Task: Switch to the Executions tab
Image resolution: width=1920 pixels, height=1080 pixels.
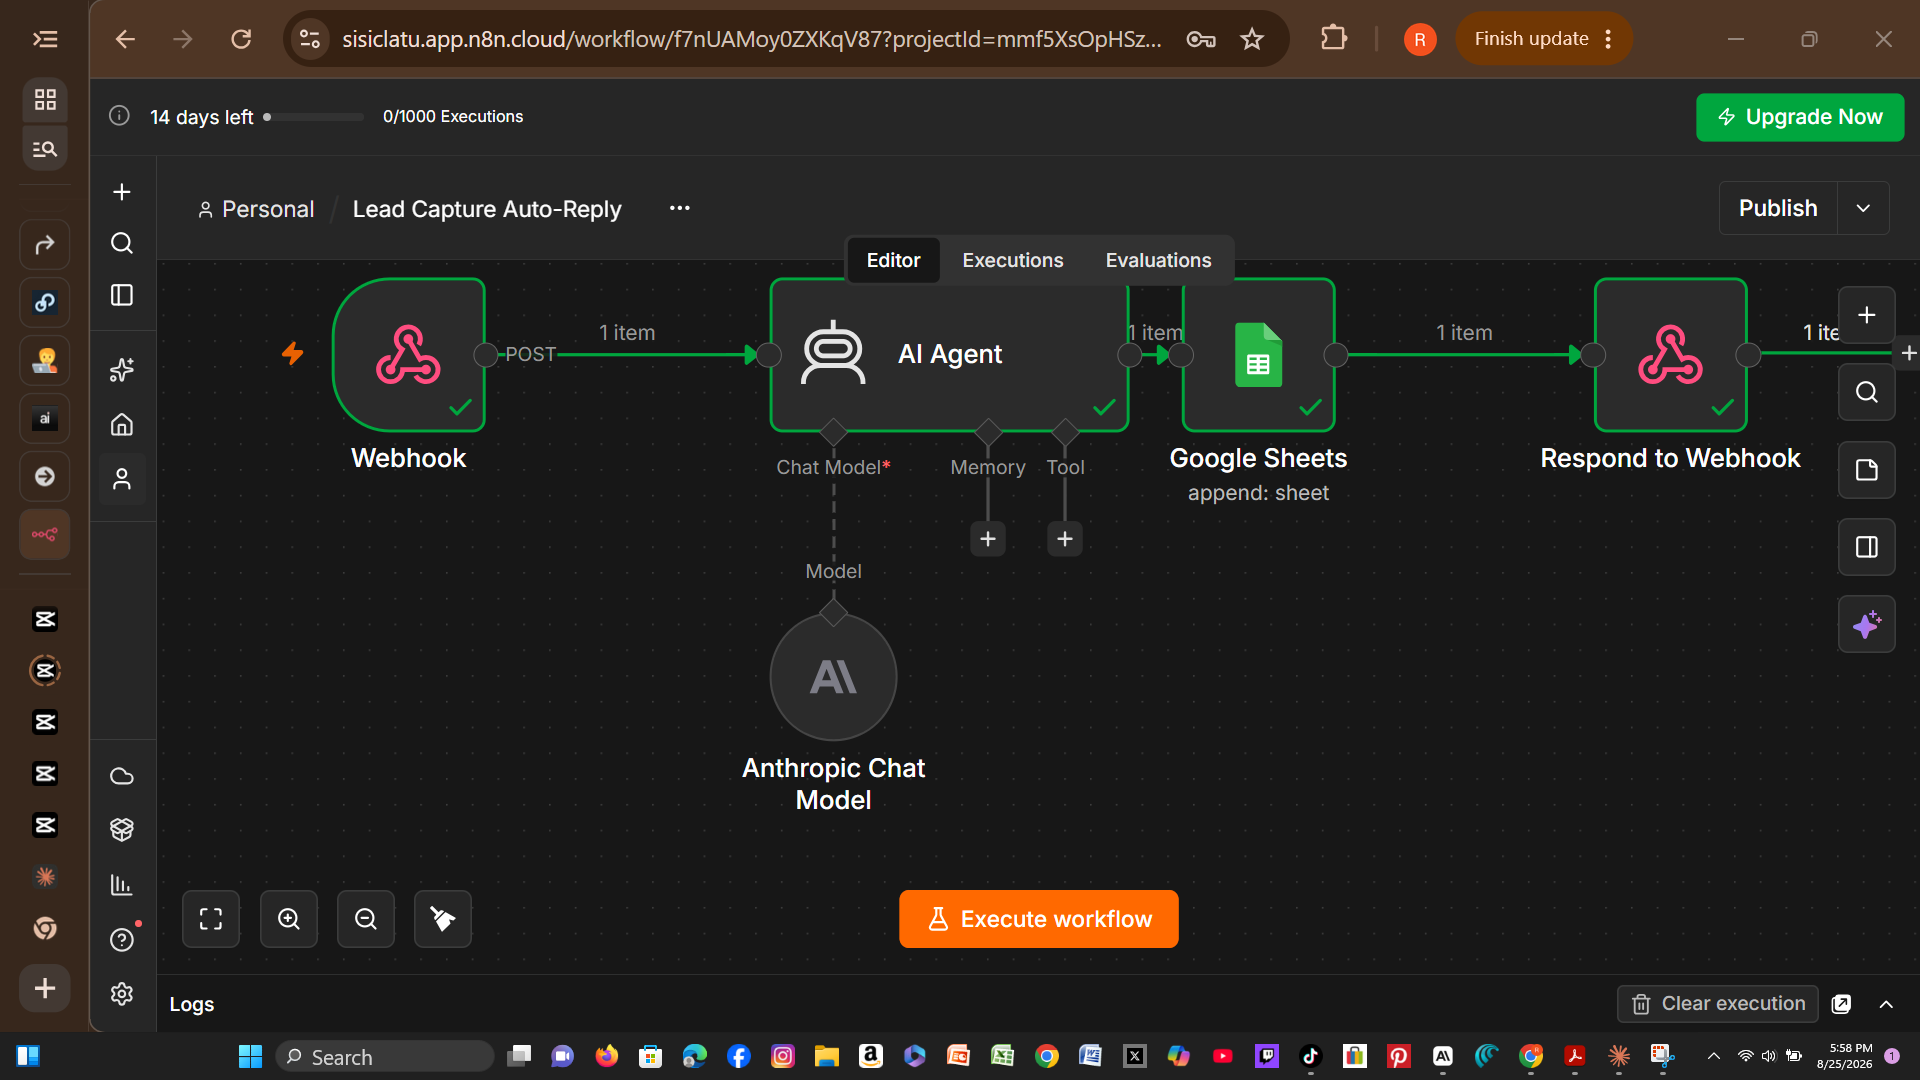Action: 1012,260
